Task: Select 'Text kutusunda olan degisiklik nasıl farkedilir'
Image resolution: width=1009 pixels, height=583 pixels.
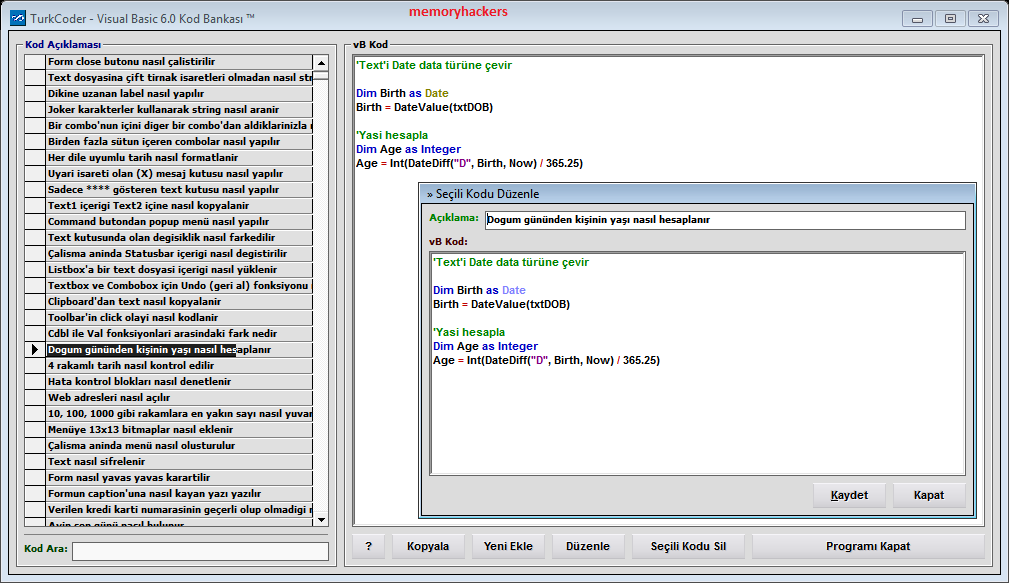Action: pos(179,237)
